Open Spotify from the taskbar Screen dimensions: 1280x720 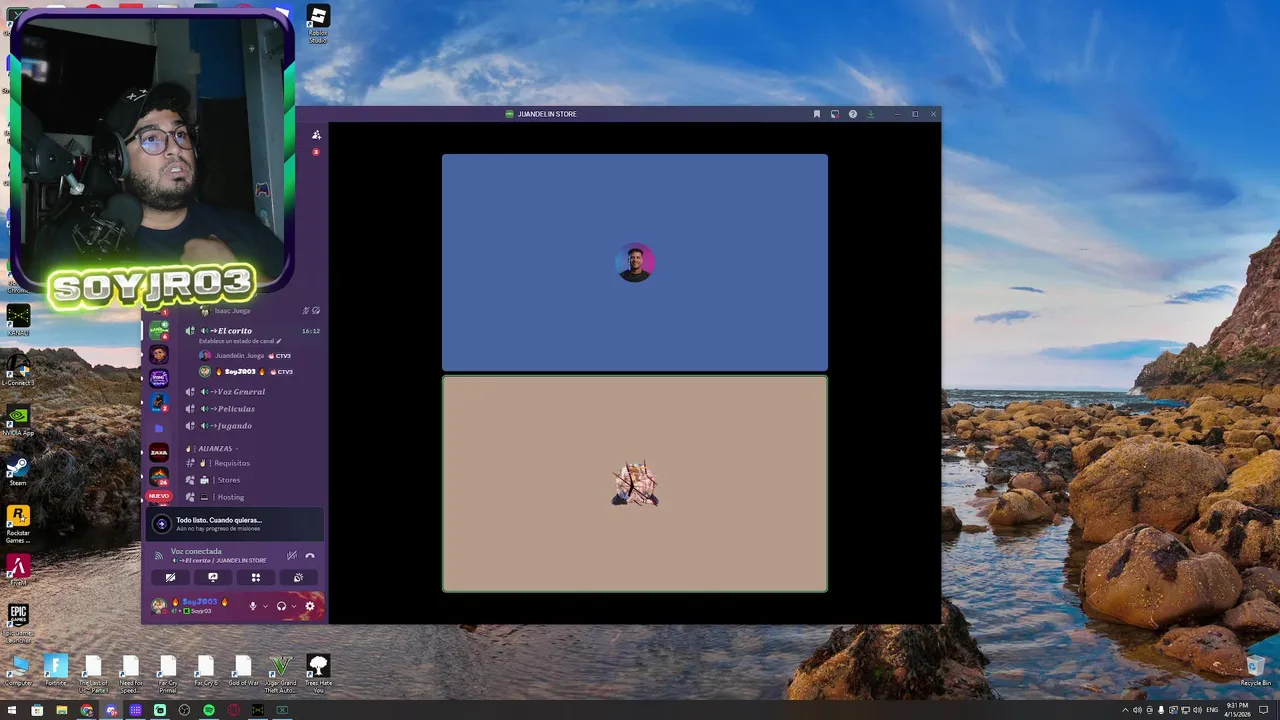point(209,710)
